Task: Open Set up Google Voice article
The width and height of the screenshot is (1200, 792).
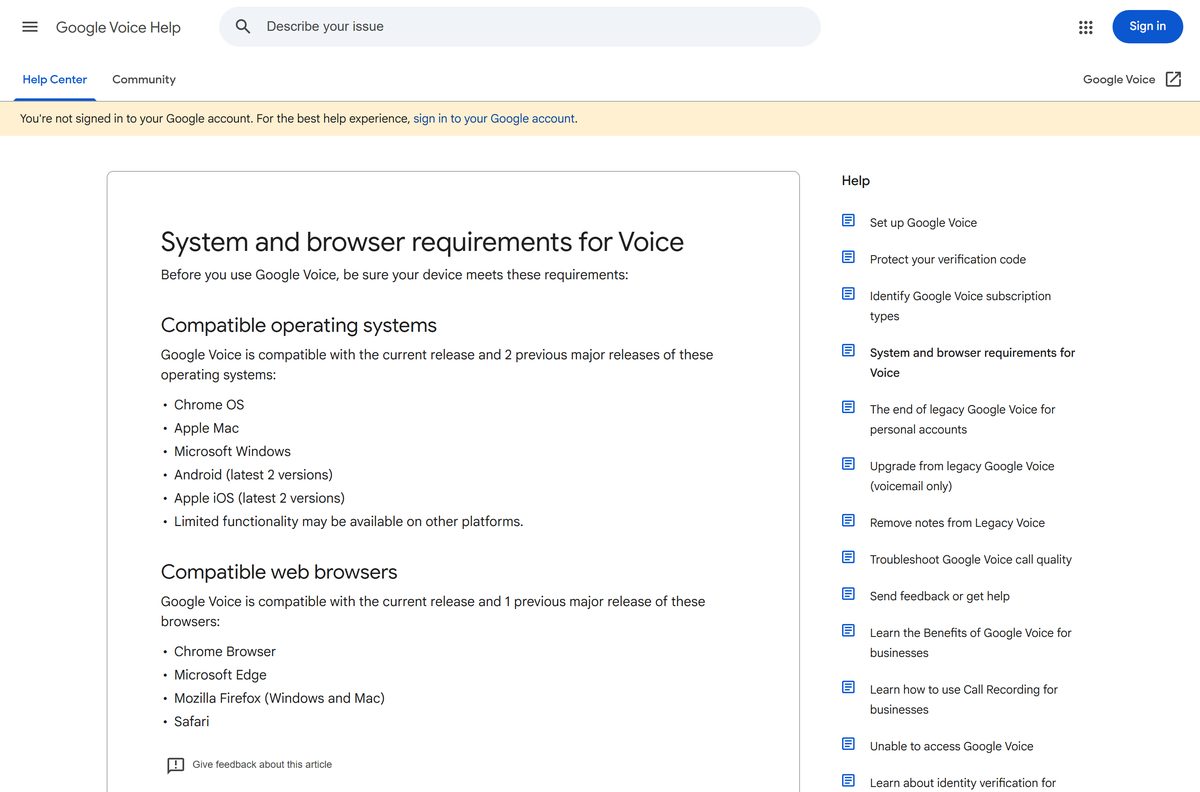Action: (923, 223)
